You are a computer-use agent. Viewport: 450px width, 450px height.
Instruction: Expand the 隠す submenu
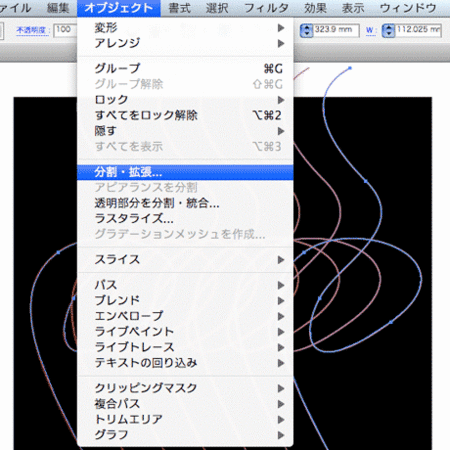coord(185,131)
